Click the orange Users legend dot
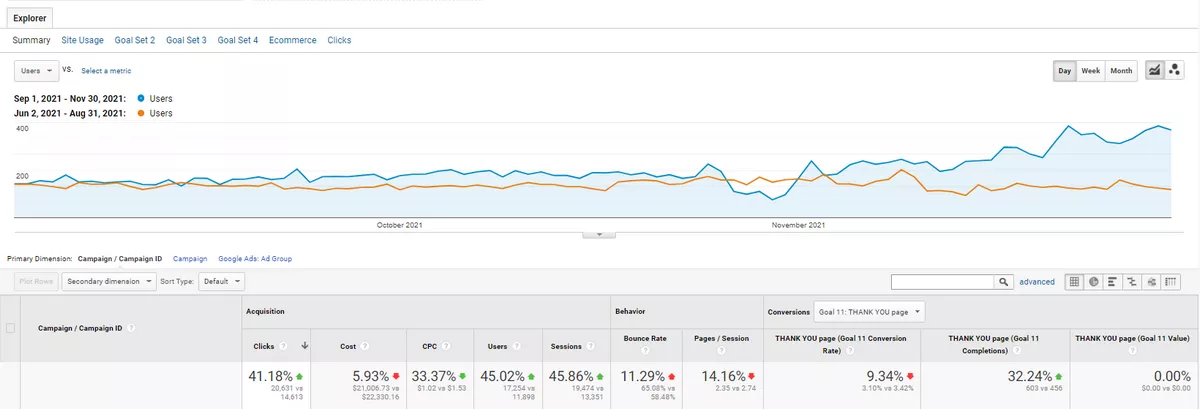The width and height of the screenshot is (1200, 409). (140, 114)
